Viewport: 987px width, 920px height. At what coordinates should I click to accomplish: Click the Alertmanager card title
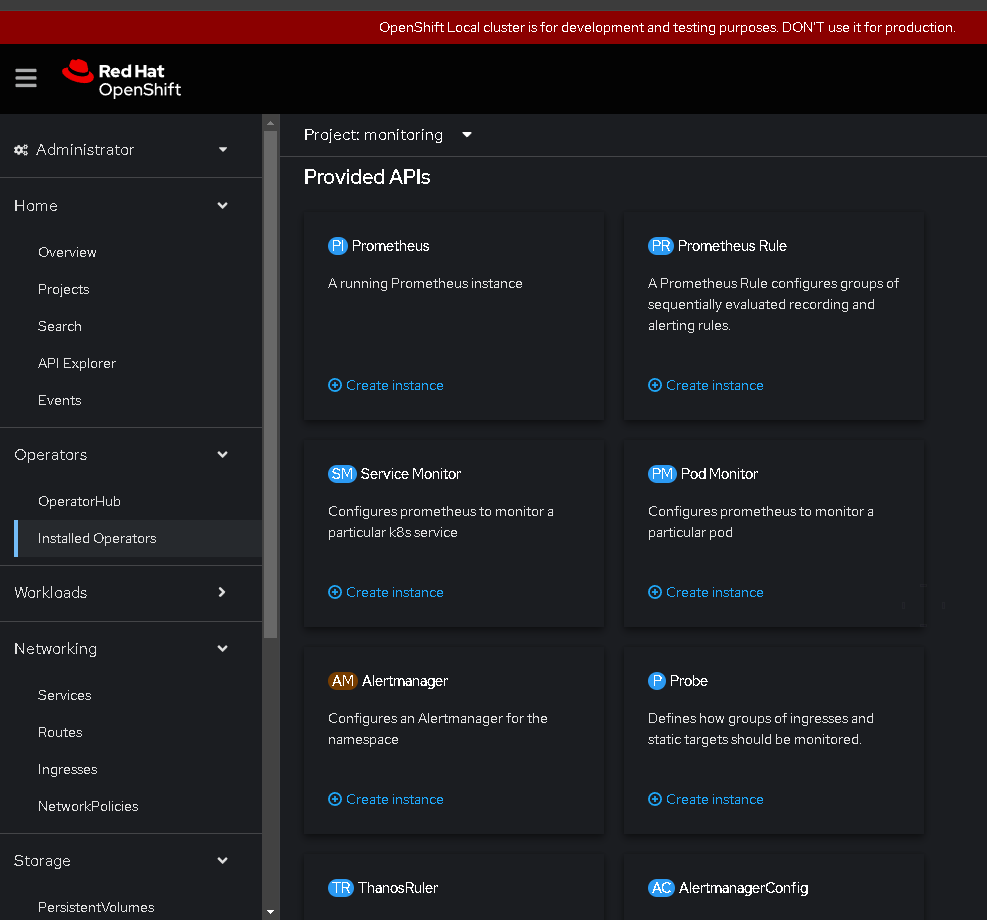click(x=405, y=681)
